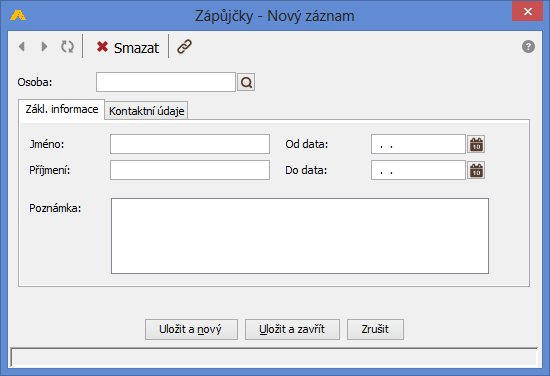Go to previous record arrow
Viewport: 550px width, 376px height.
click(x=22, y=47)
